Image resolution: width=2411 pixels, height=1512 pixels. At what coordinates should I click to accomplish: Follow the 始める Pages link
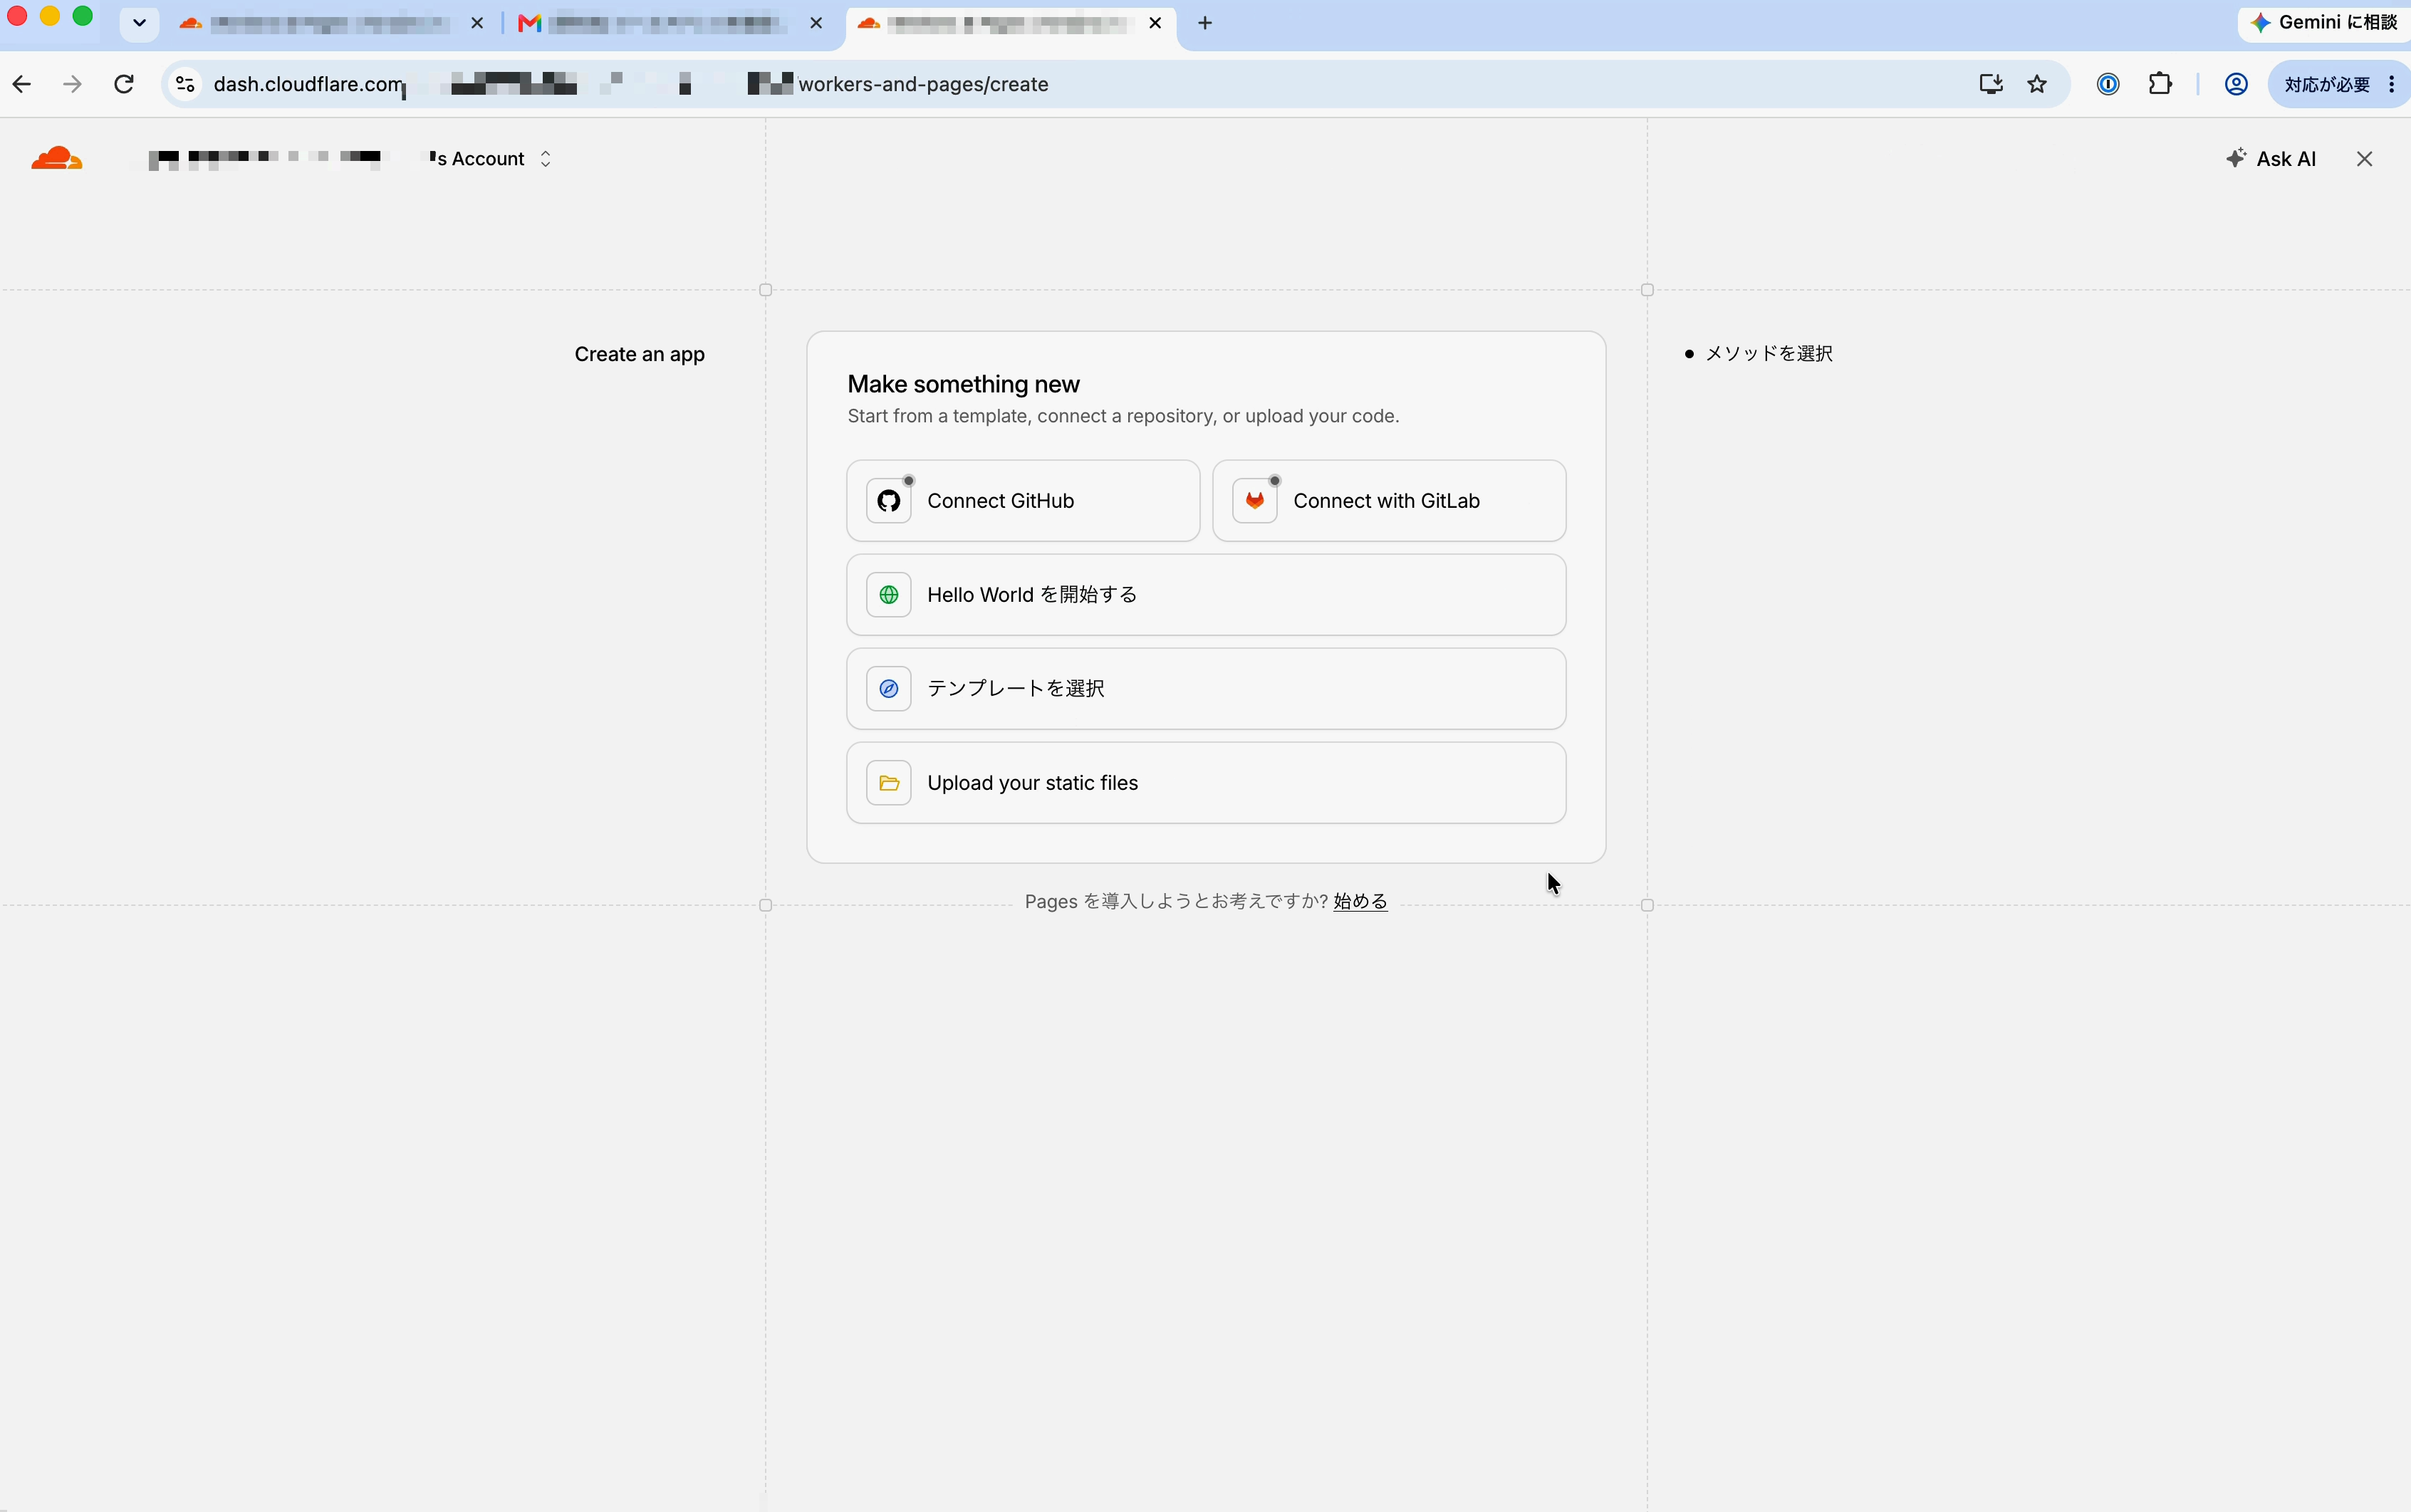coord(1360,901)
